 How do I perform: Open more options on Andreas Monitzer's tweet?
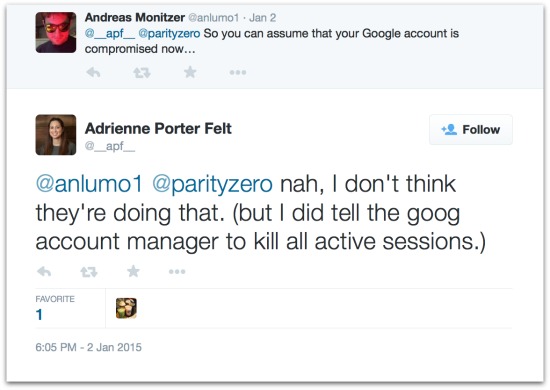238,73
